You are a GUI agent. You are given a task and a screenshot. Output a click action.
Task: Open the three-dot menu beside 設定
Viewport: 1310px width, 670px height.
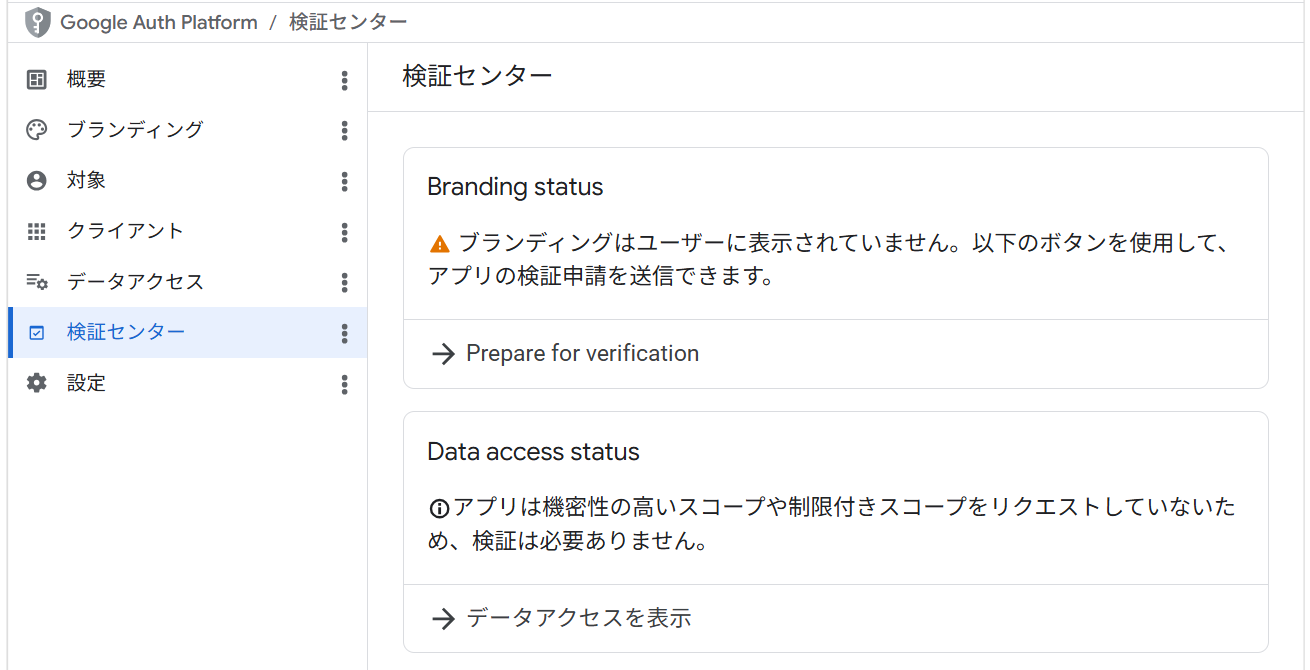pos(345,384)
